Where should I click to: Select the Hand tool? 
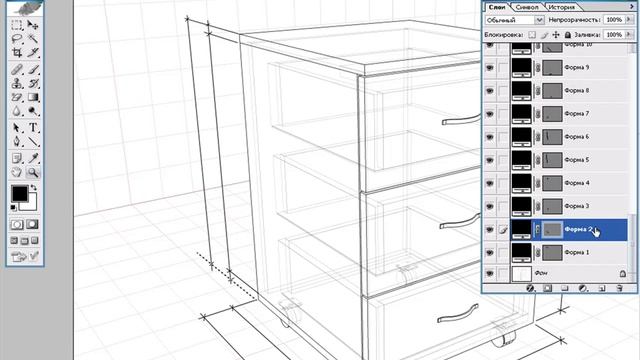[17, 172]
